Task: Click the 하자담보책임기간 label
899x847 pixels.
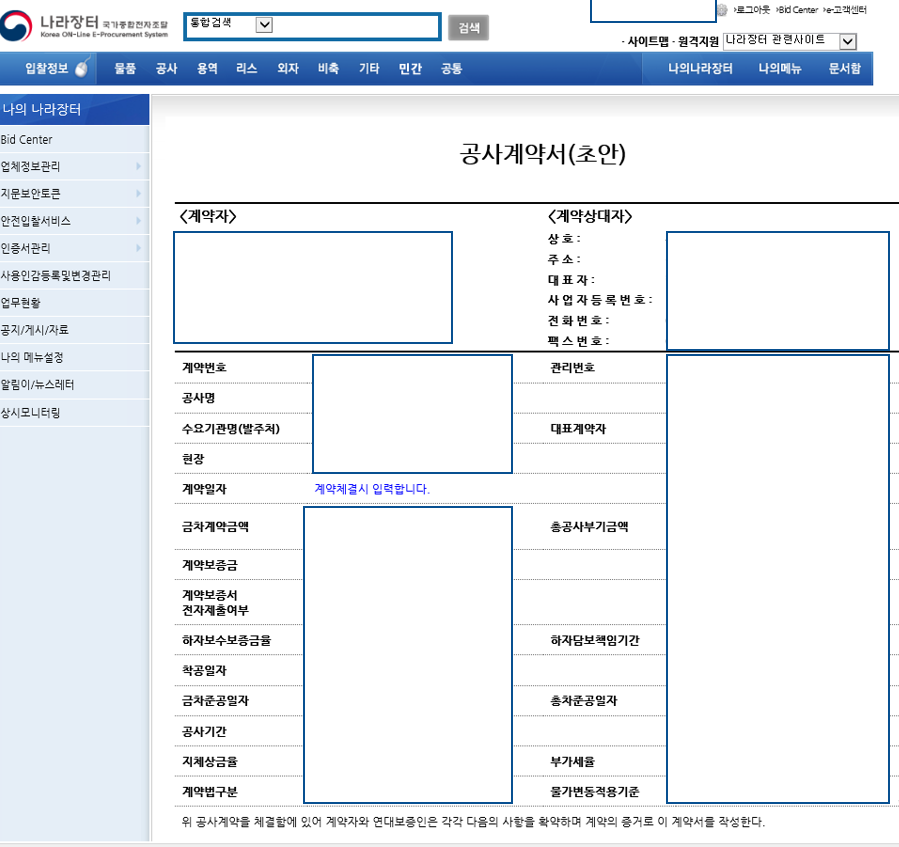Action: [x=595, y=640]
